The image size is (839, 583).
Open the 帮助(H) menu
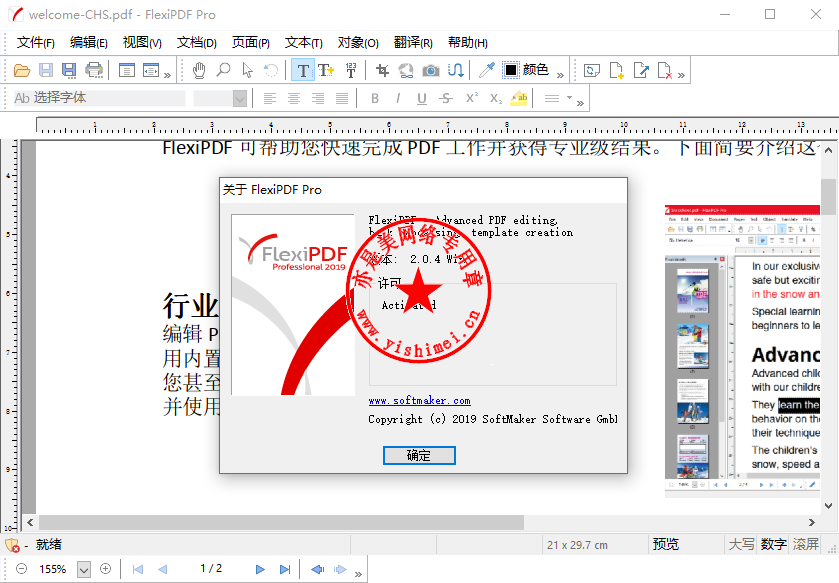(x=468, y=42)
